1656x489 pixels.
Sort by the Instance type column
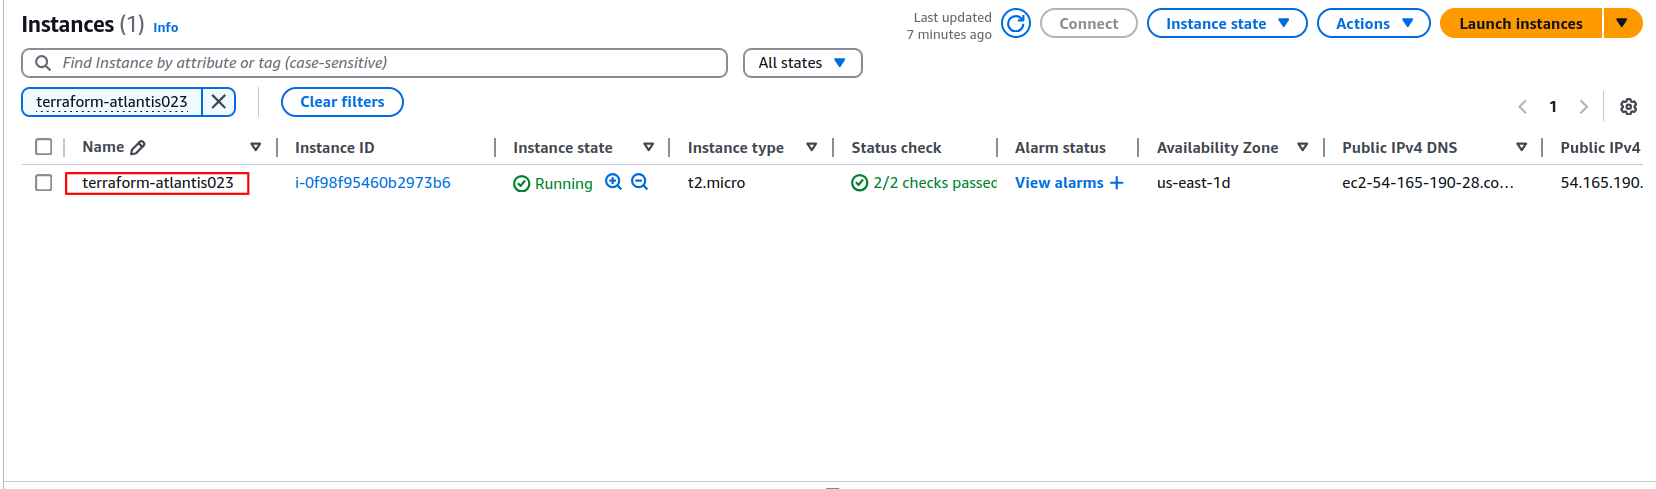(812, 147)
